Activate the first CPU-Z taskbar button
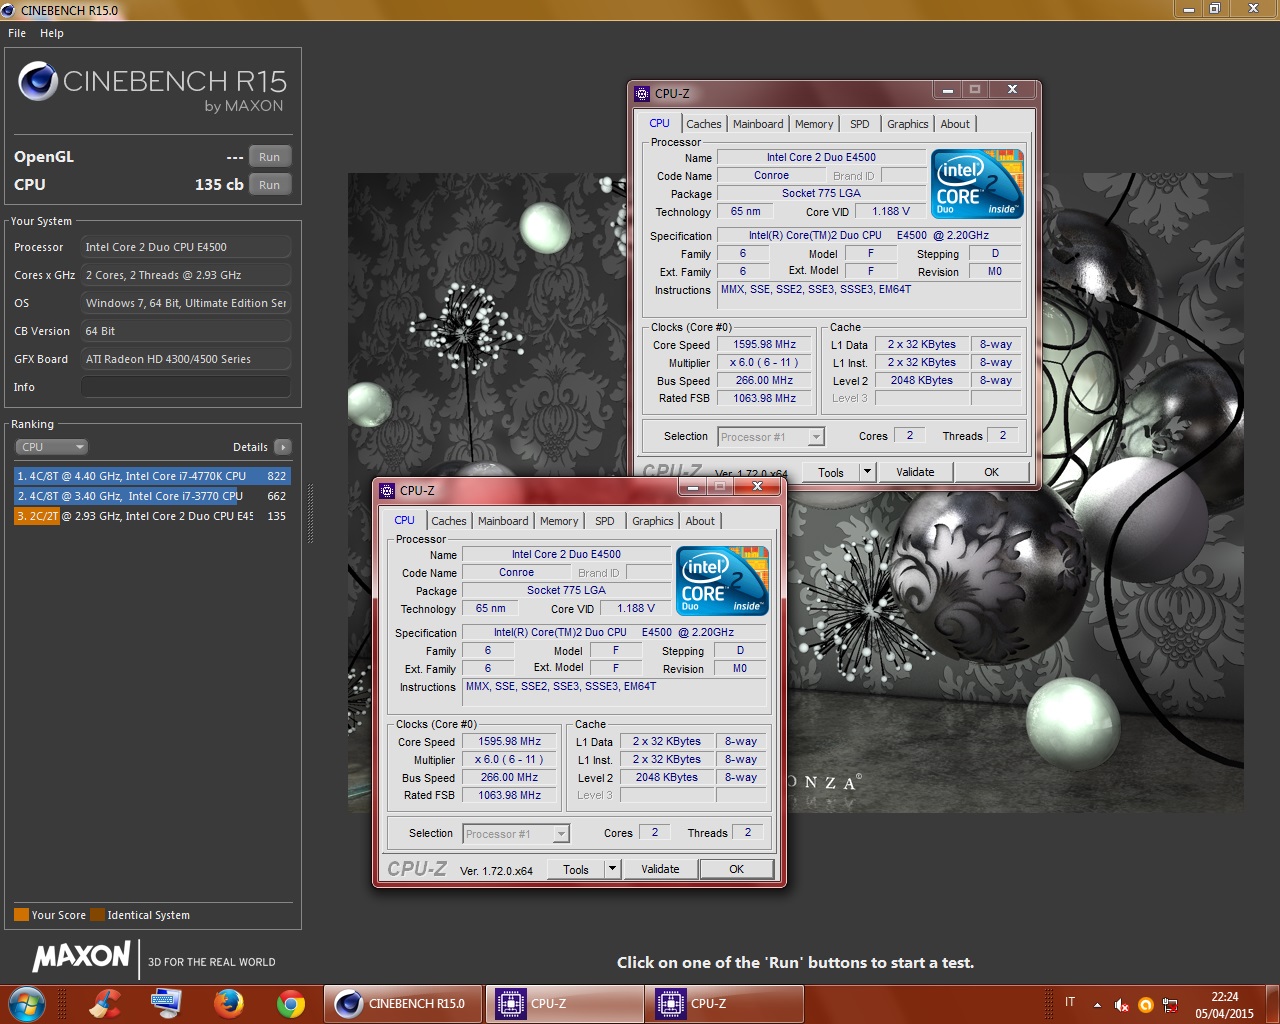 [565, 1003]
